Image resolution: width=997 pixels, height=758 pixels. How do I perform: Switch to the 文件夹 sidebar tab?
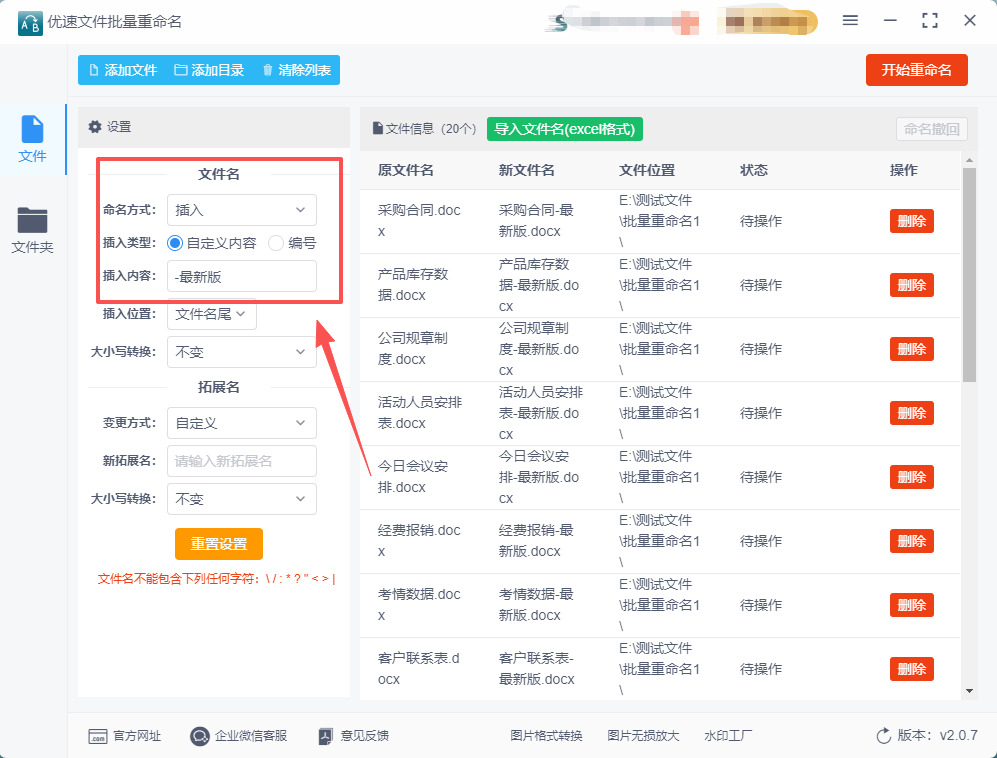point(32,229)
